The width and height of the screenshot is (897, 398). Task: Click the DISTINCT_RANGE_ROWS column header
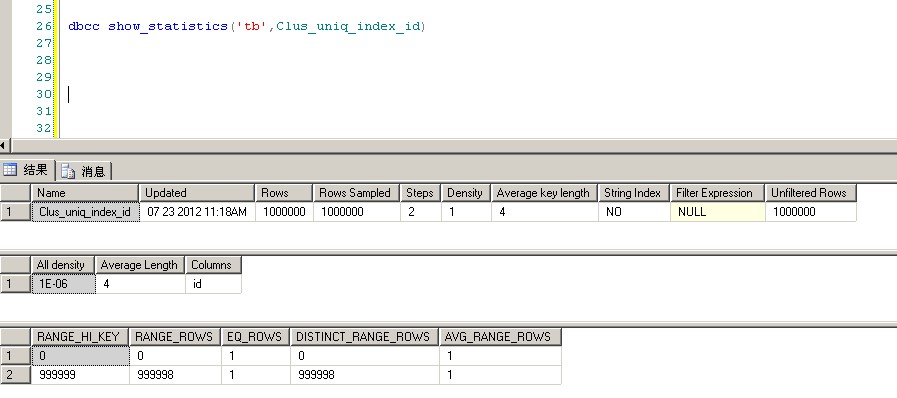click(x=364, y=337)
